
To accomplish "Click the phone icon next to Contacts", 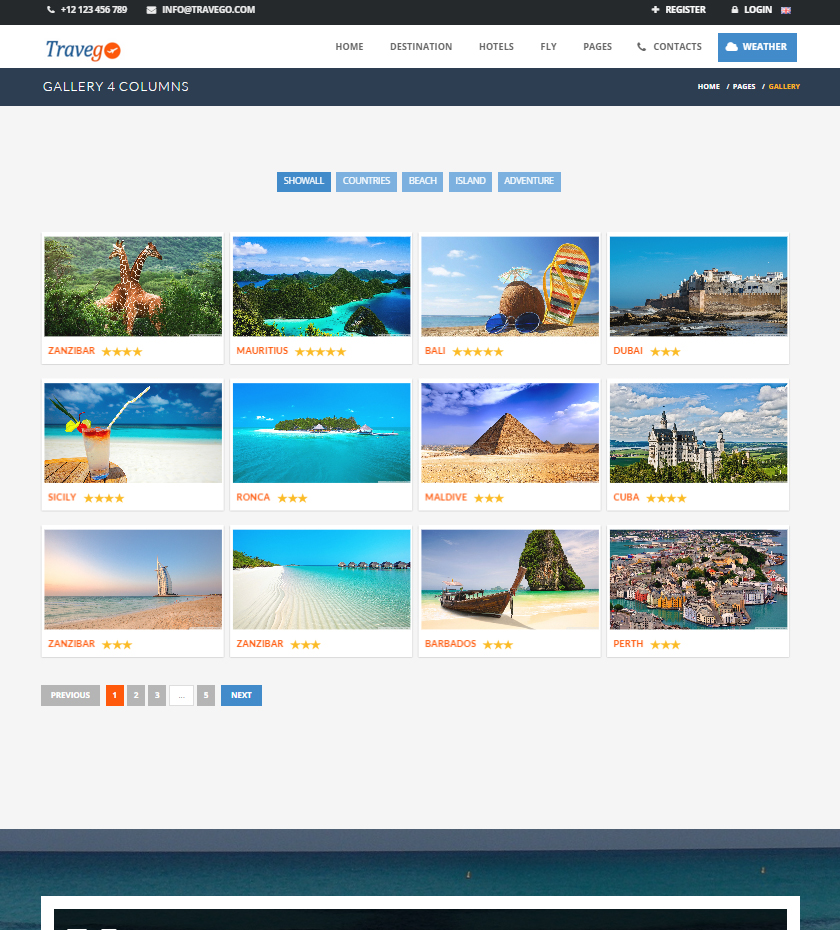I will pyautogui.click(x=641, y=47).
